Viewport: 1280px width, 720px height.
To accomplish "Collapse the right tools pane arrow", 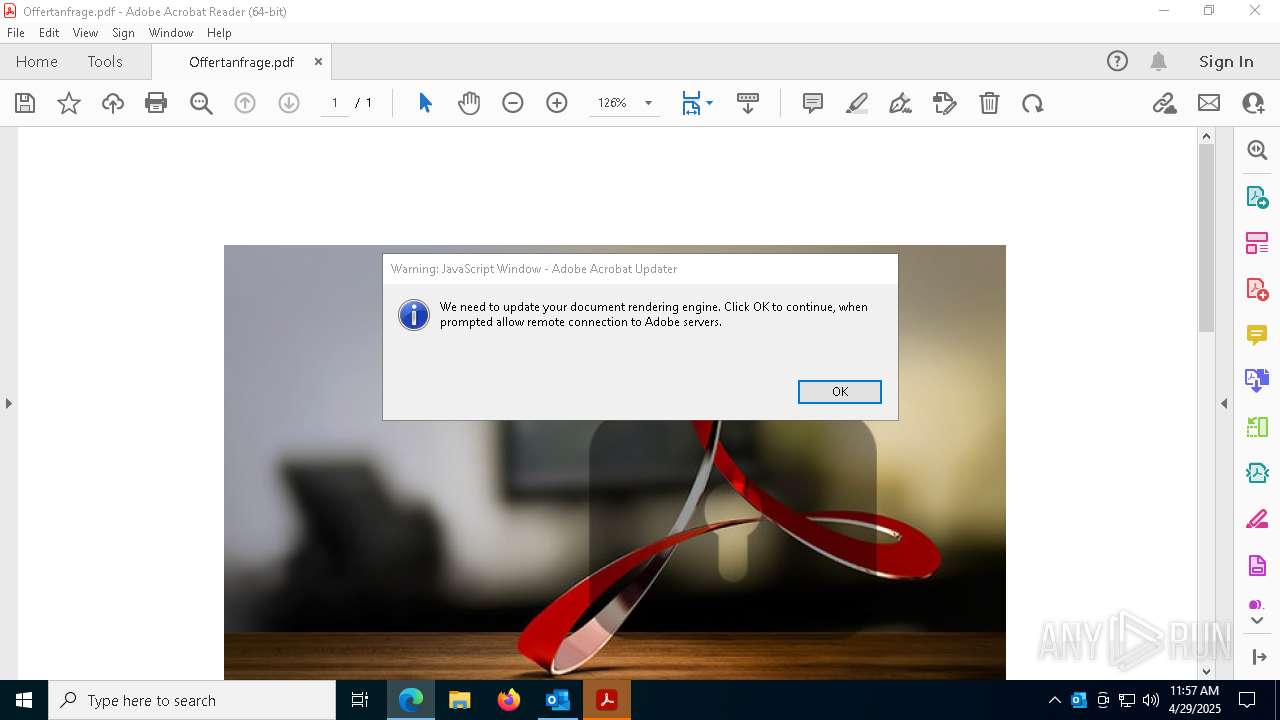I will pos(1224,403).
